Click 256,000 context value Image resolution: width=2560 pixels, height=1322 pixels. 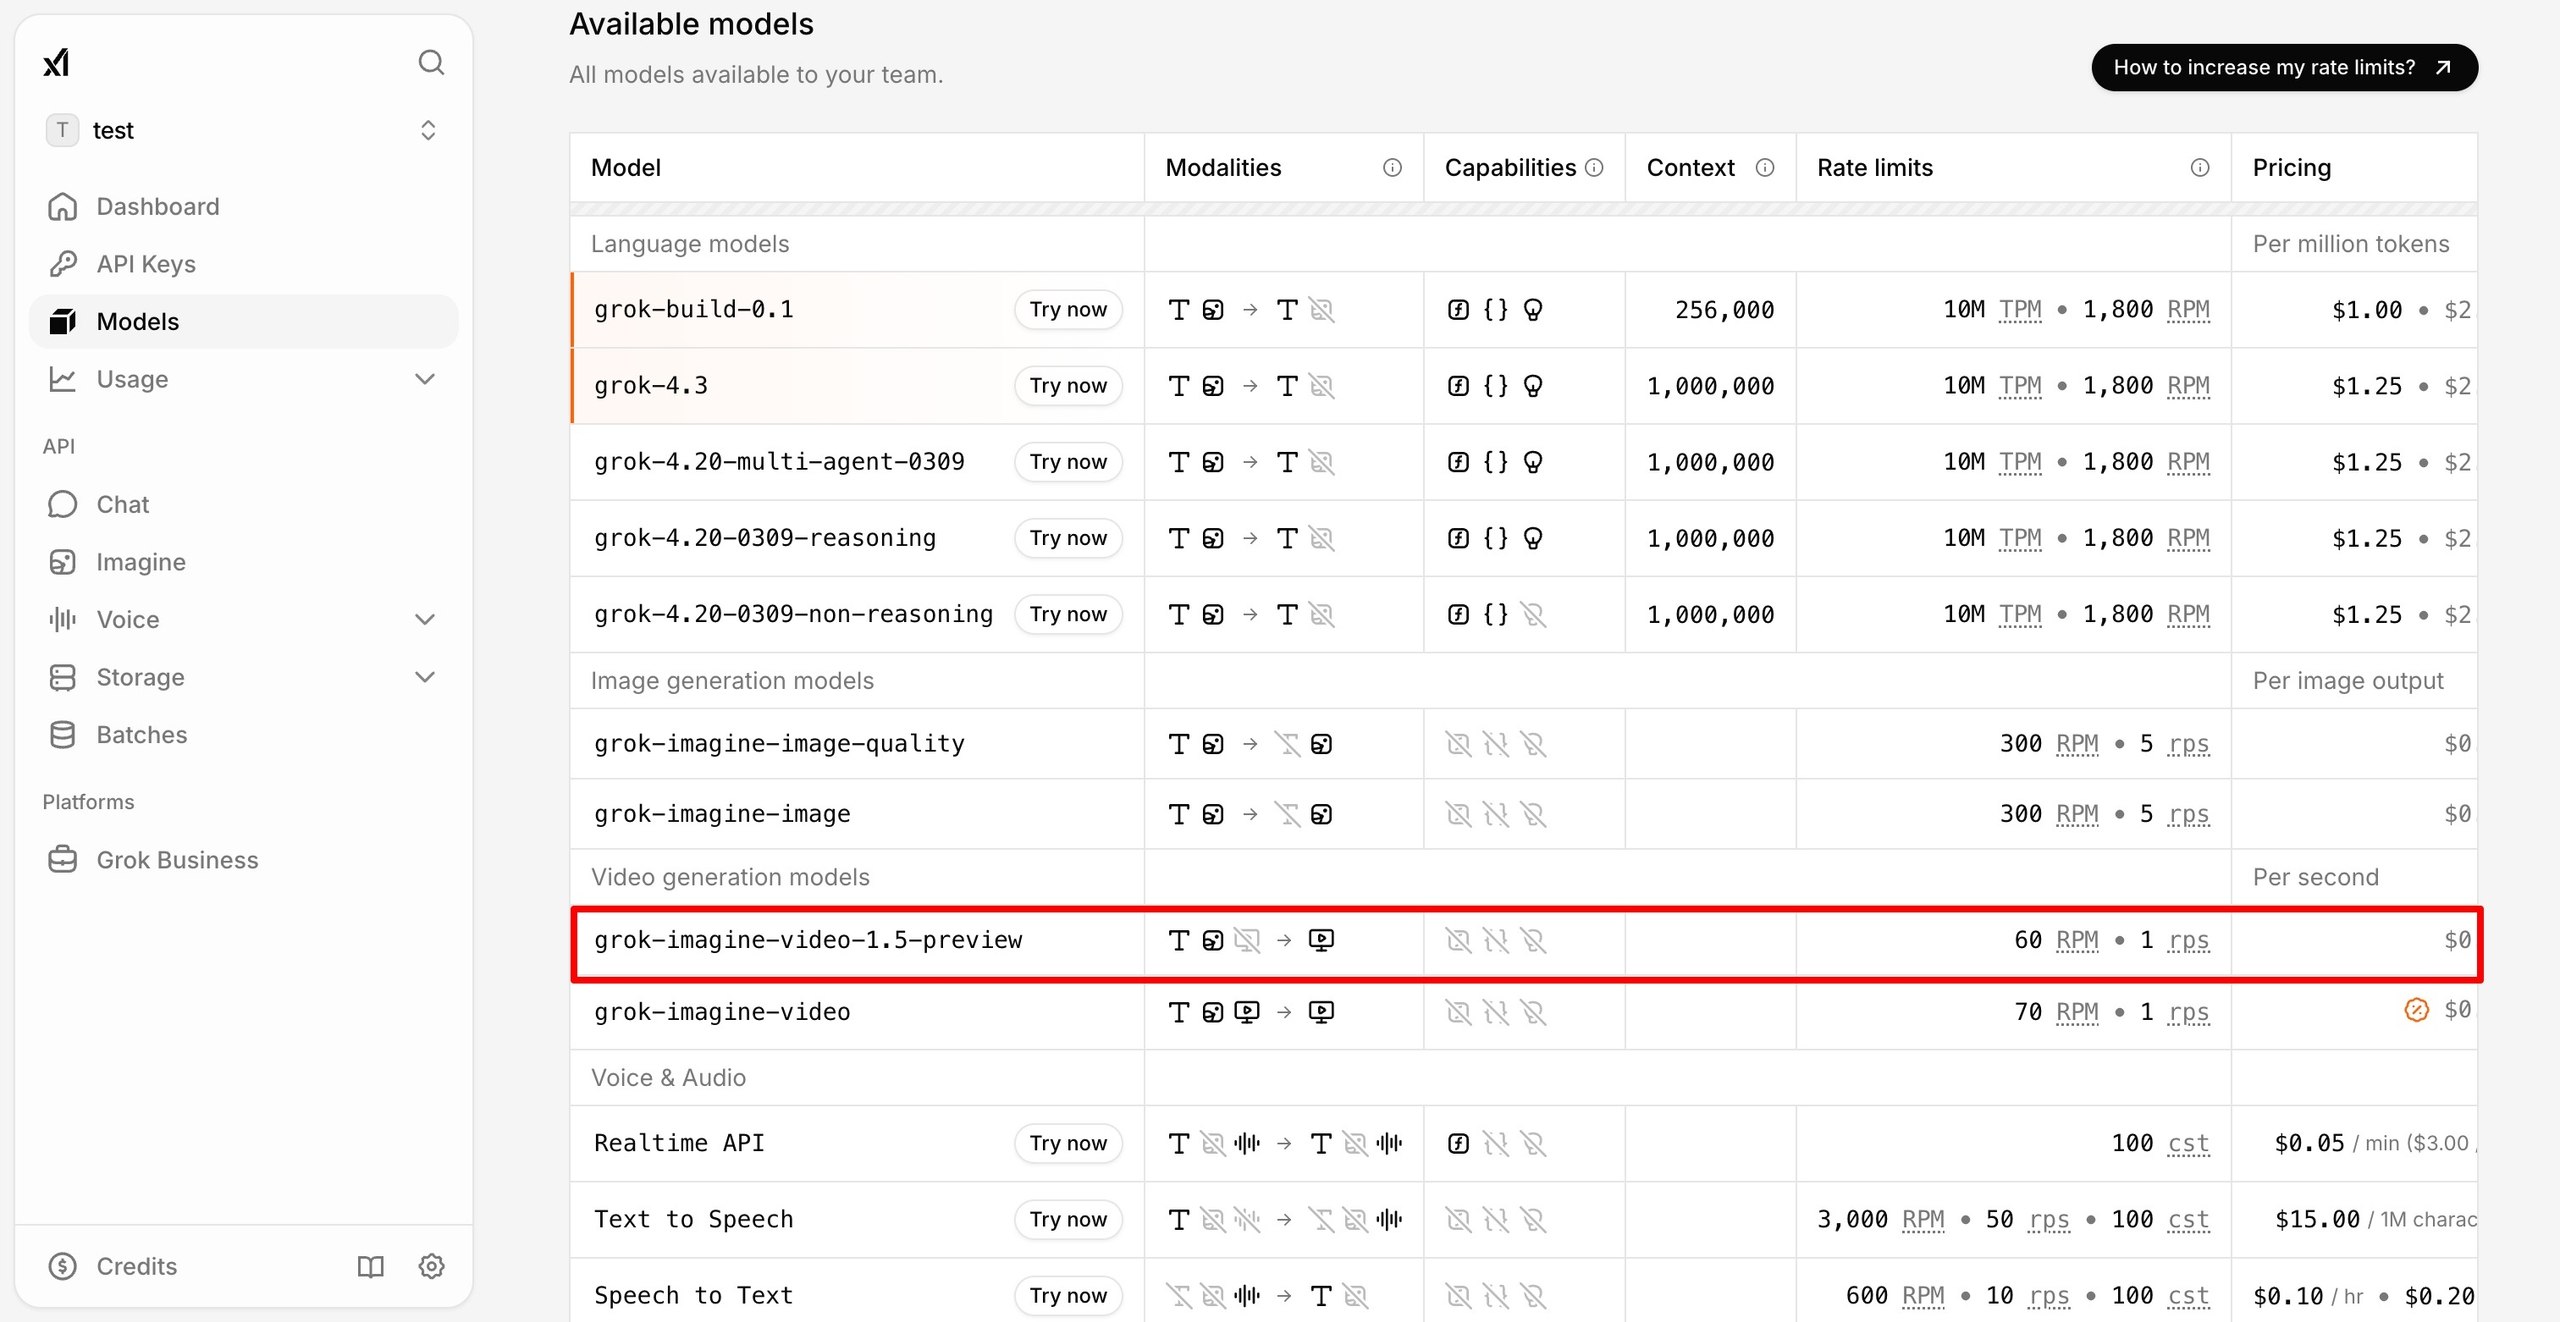[1725, 310]
